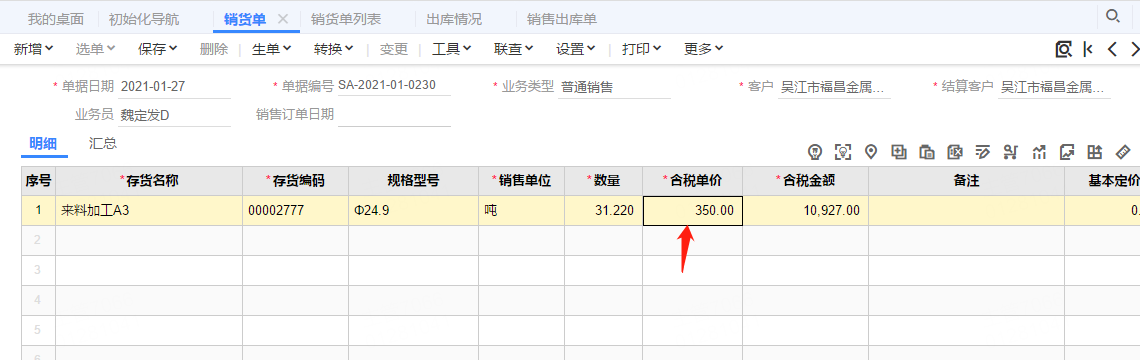Go to the previous record arrow

[x=1112, y=49]
